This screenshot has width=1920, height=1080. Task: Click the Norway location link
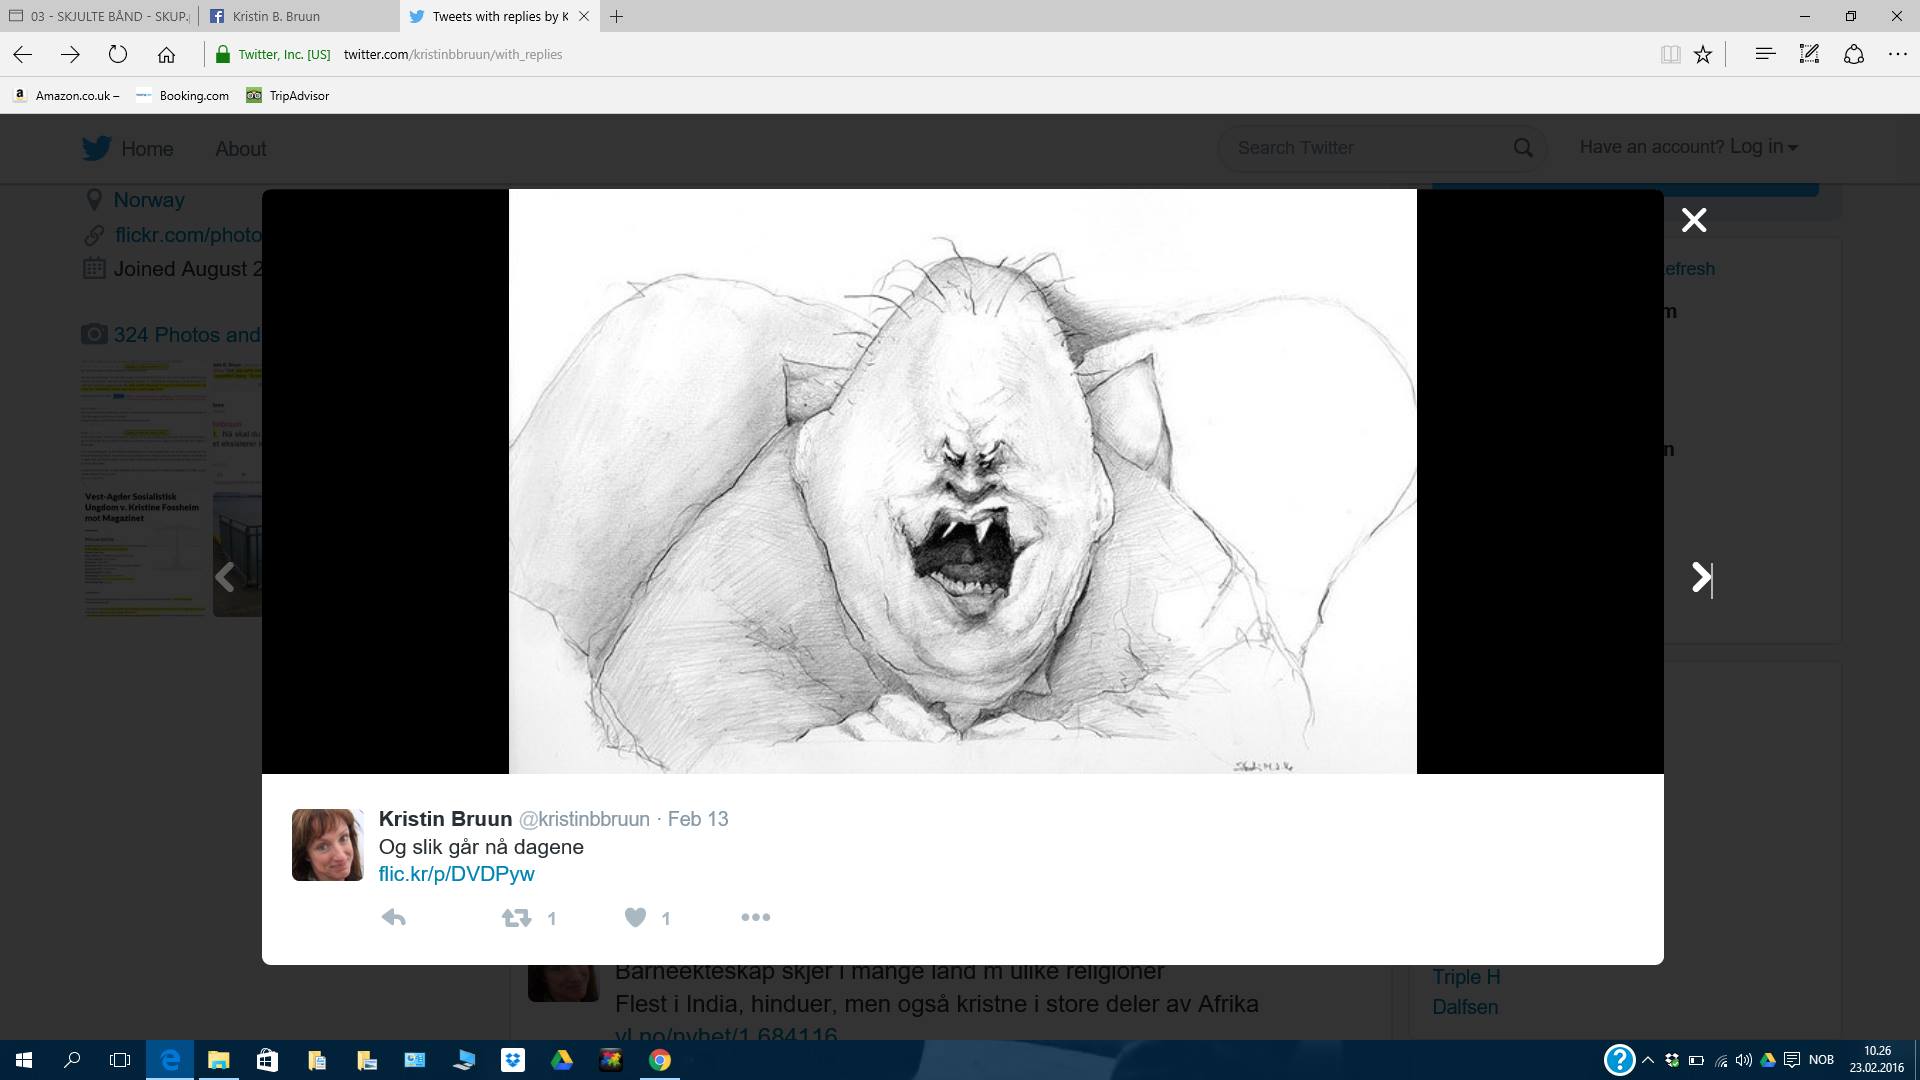(x=149, y=200)
